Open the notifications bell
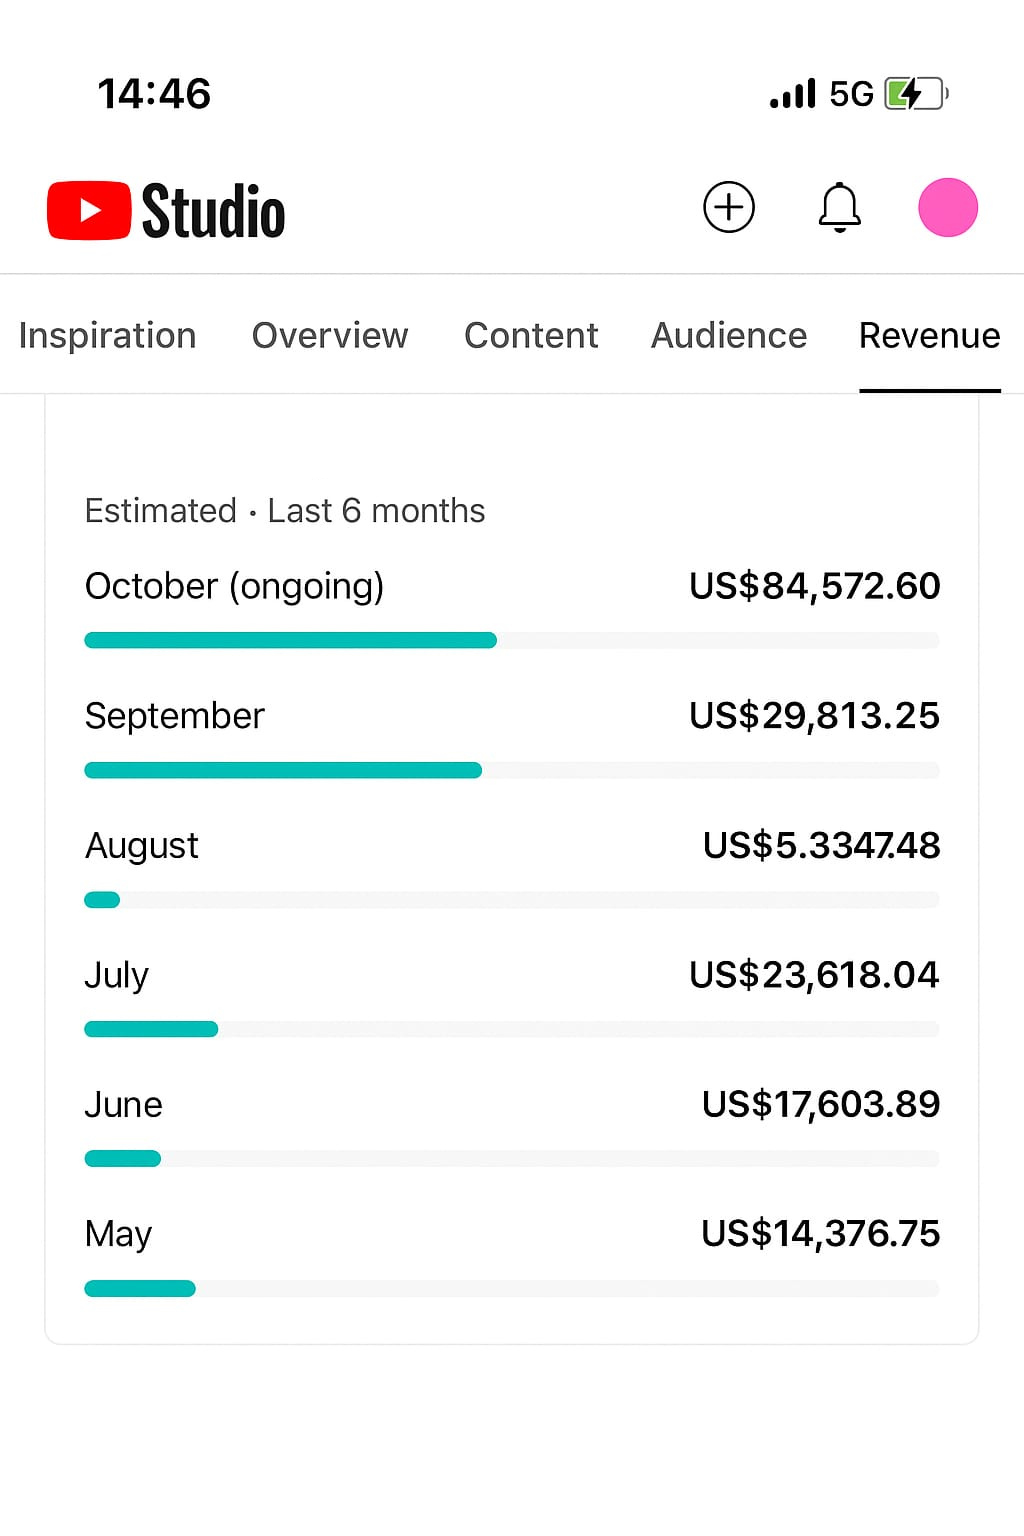The image size is (1024, 1536). [840, 208]
